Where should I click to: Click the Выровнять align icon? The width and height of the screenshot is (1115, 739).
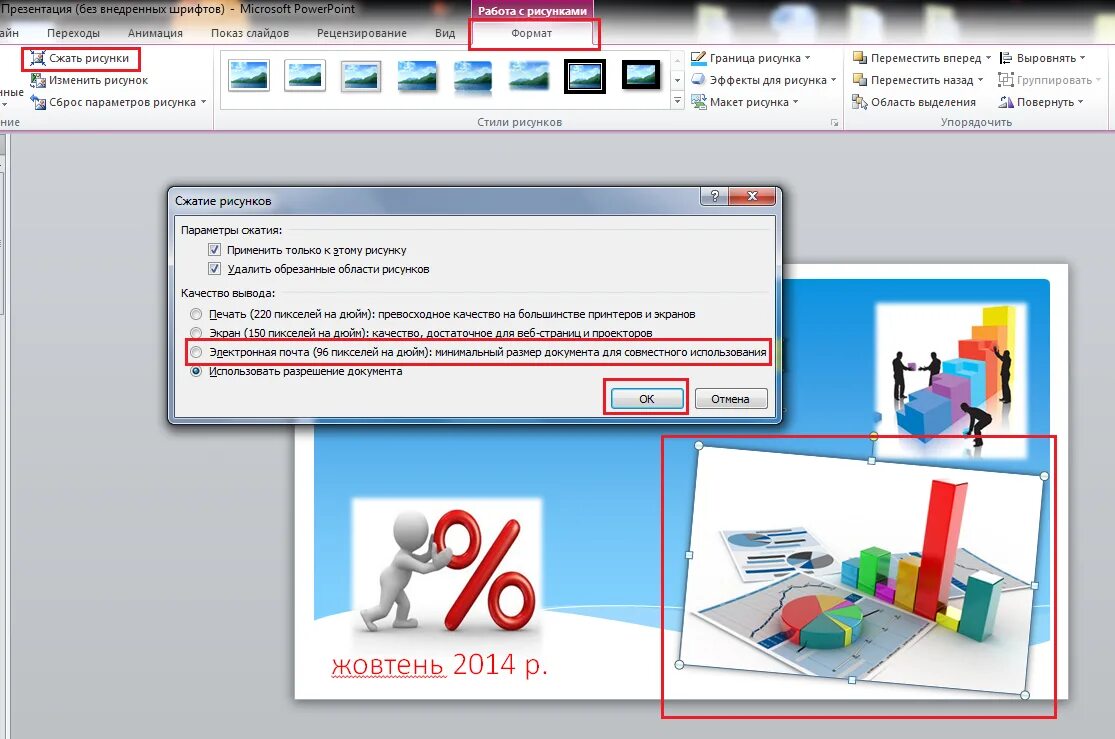pyautogui.click(x=1005, y=58)
